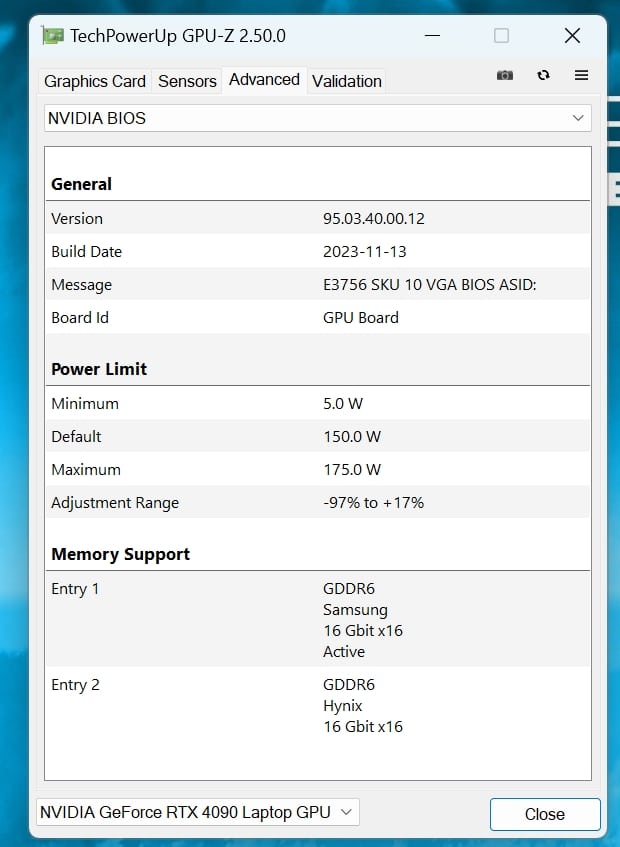Minimize the GPU-Z window

tap(432, 36)
